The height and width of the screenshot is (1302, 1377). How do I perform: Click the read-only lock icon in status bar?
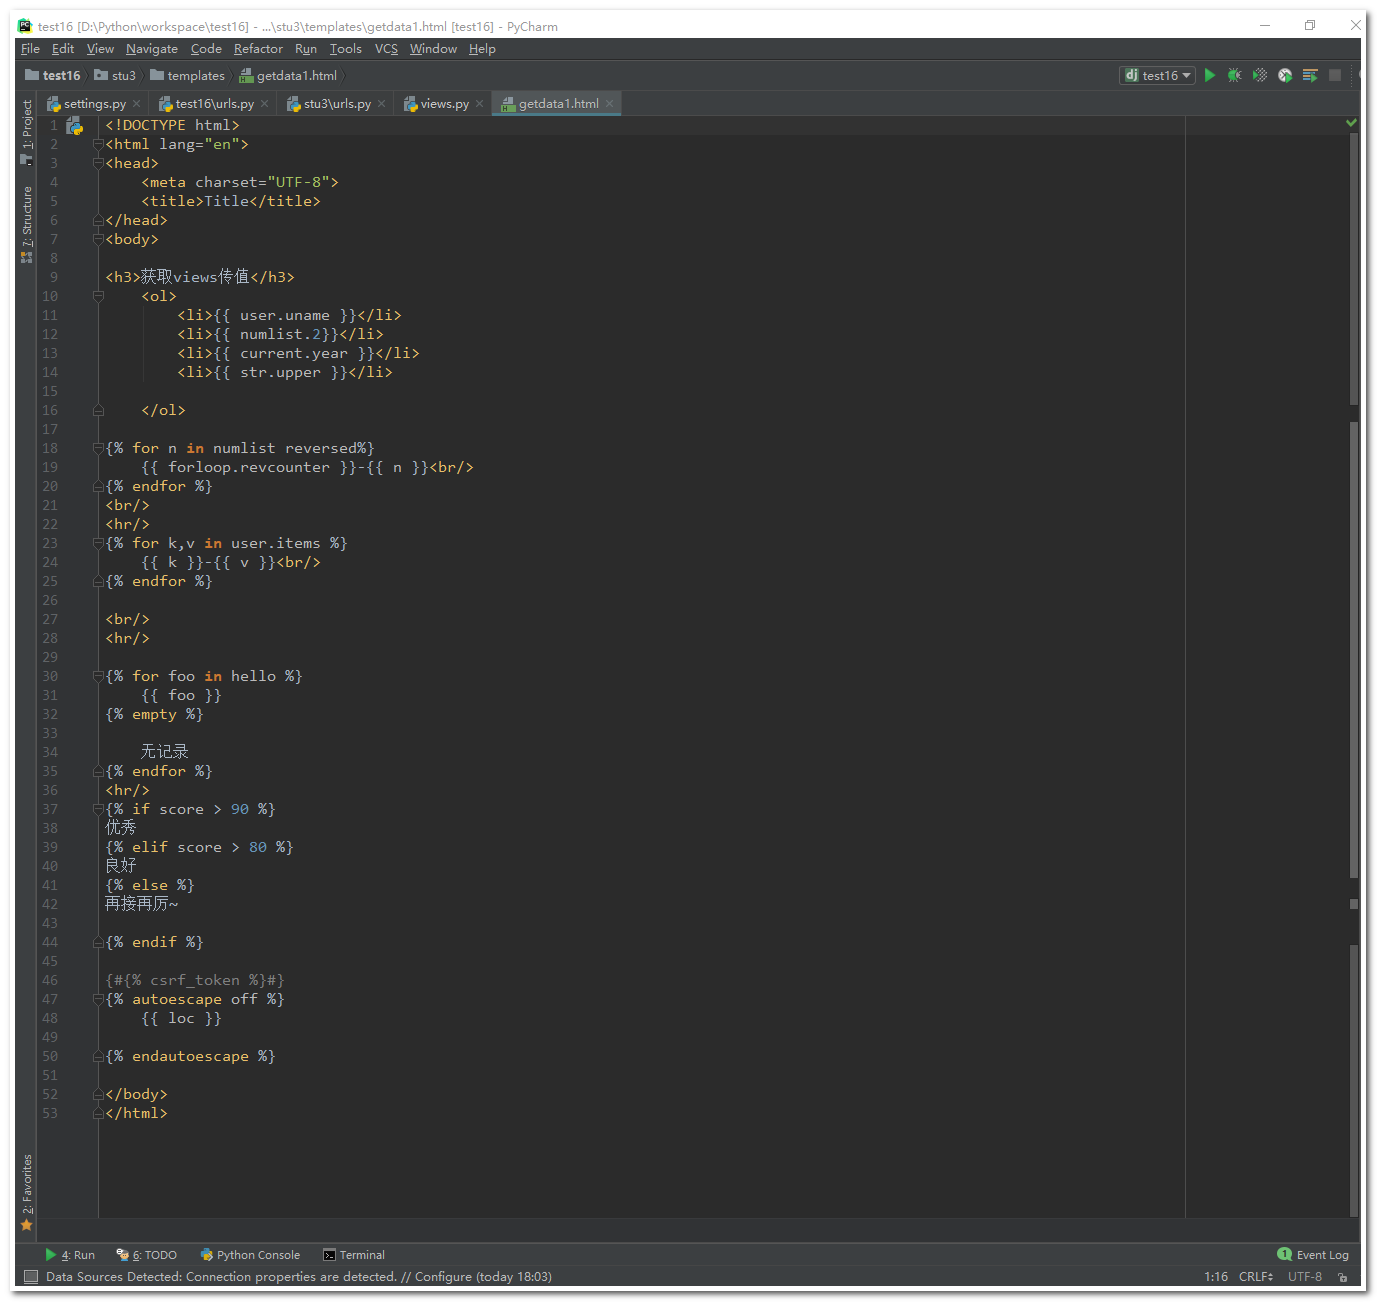(1343, 1277)
